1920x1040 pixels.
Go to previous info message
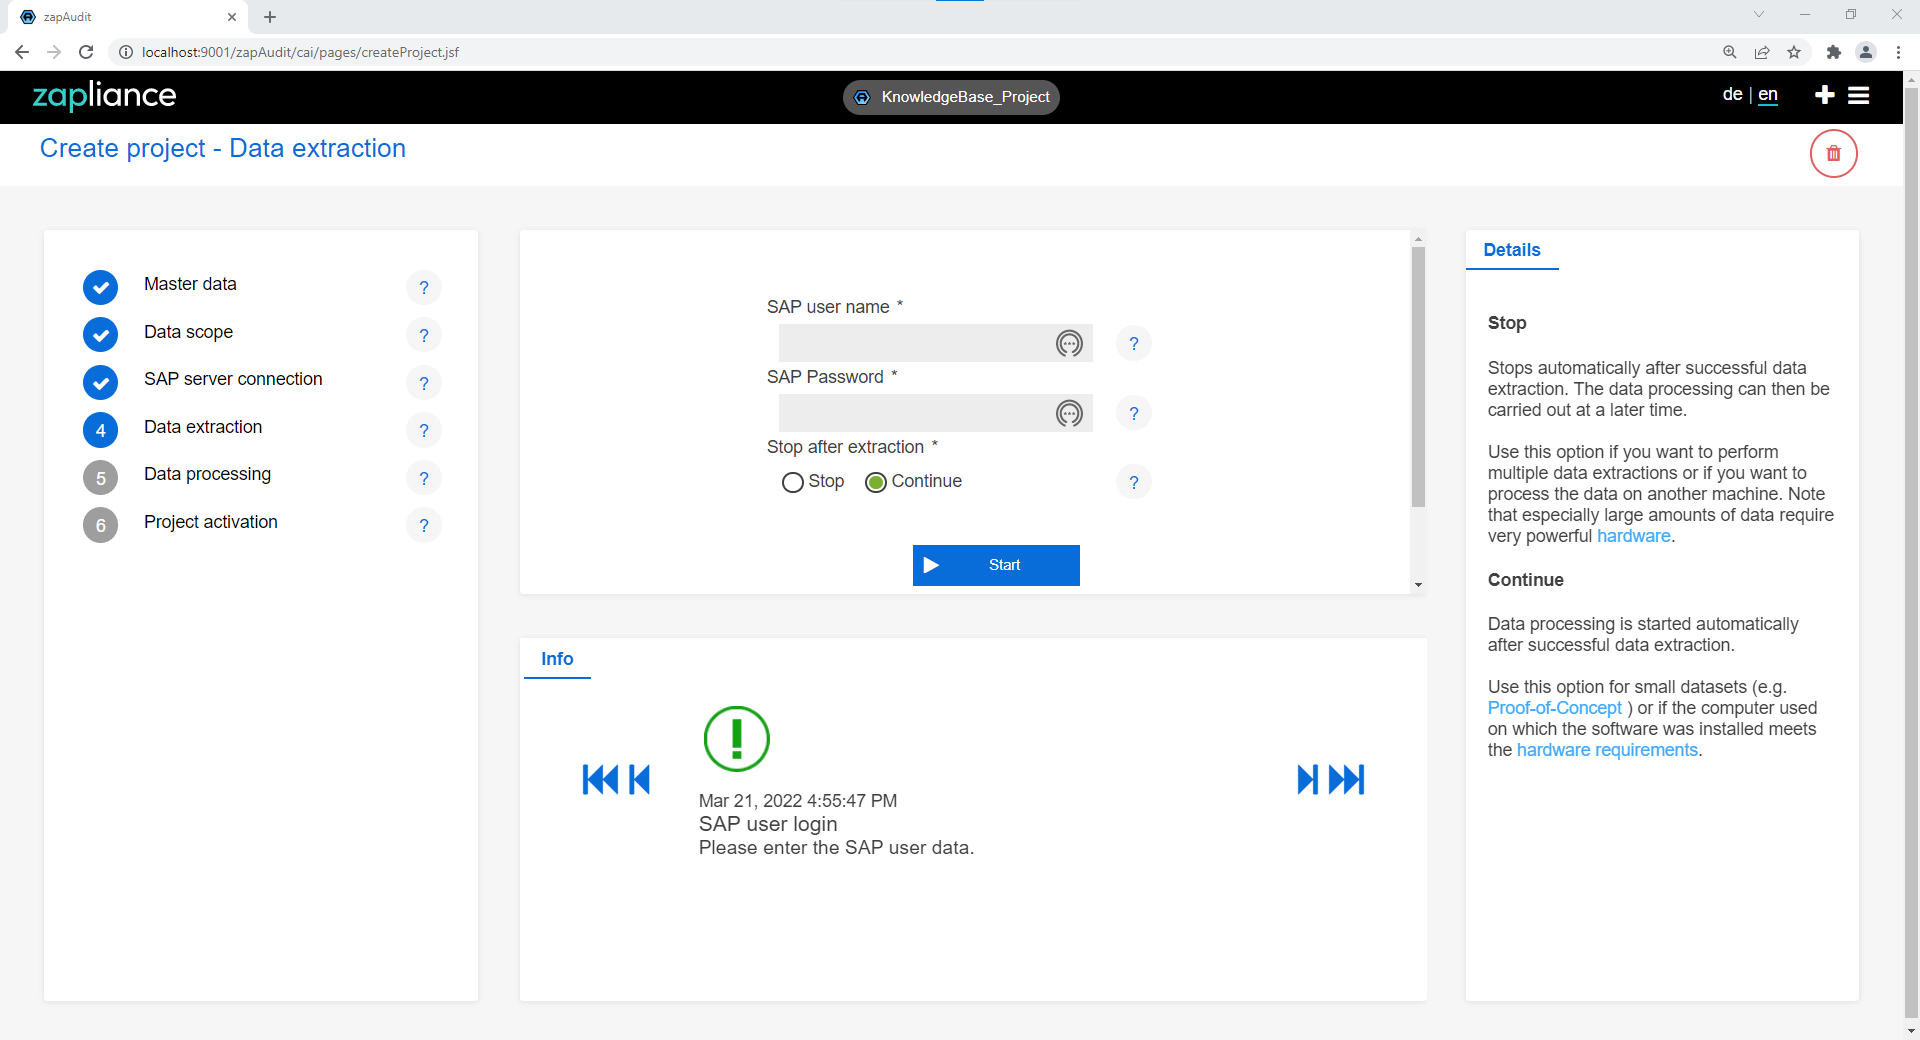640,780
